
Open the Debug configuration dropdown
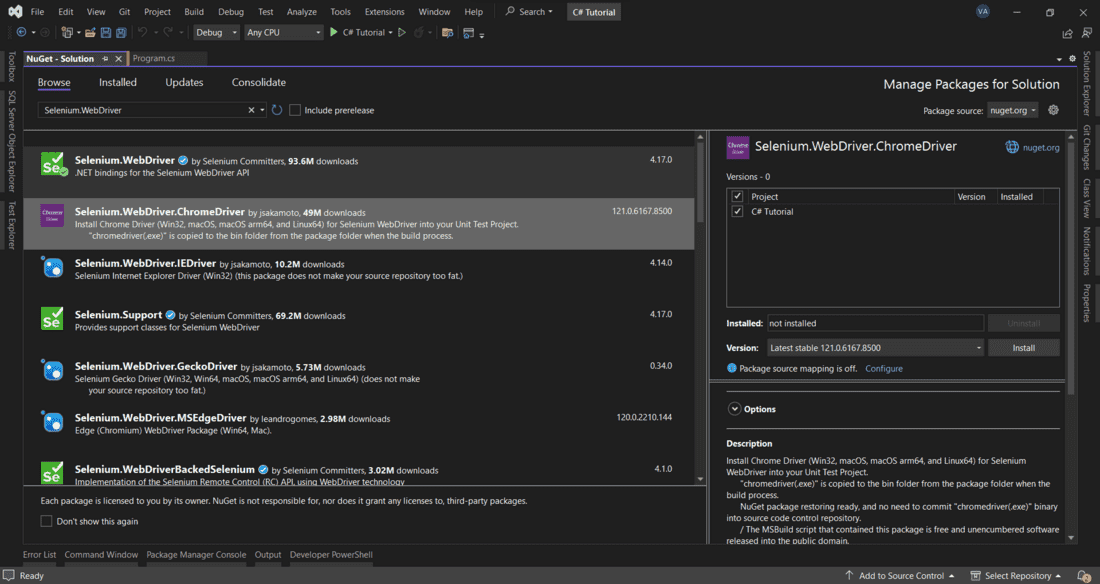[216, 32]
